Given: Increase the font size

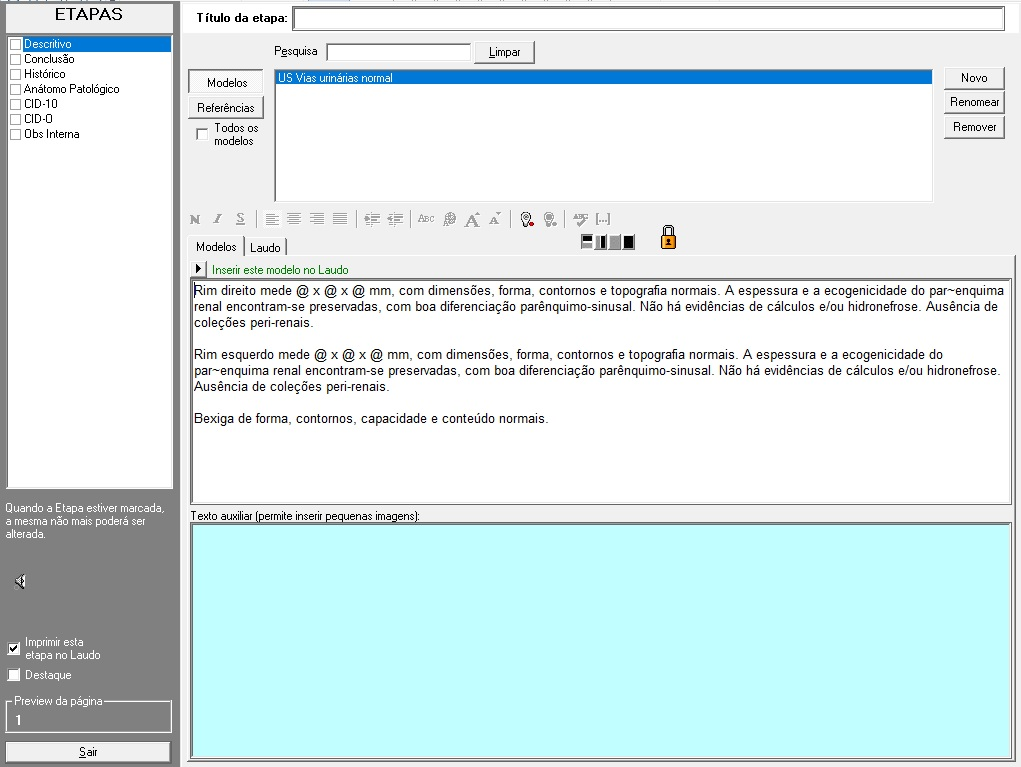Looking at the screenshot, I should pyautogui.click(x=472, y=219).
